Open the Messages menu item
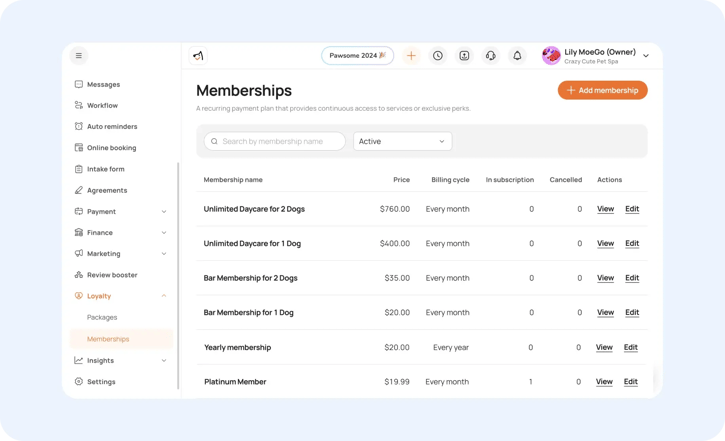725x441 pixels. coord(104,84)
